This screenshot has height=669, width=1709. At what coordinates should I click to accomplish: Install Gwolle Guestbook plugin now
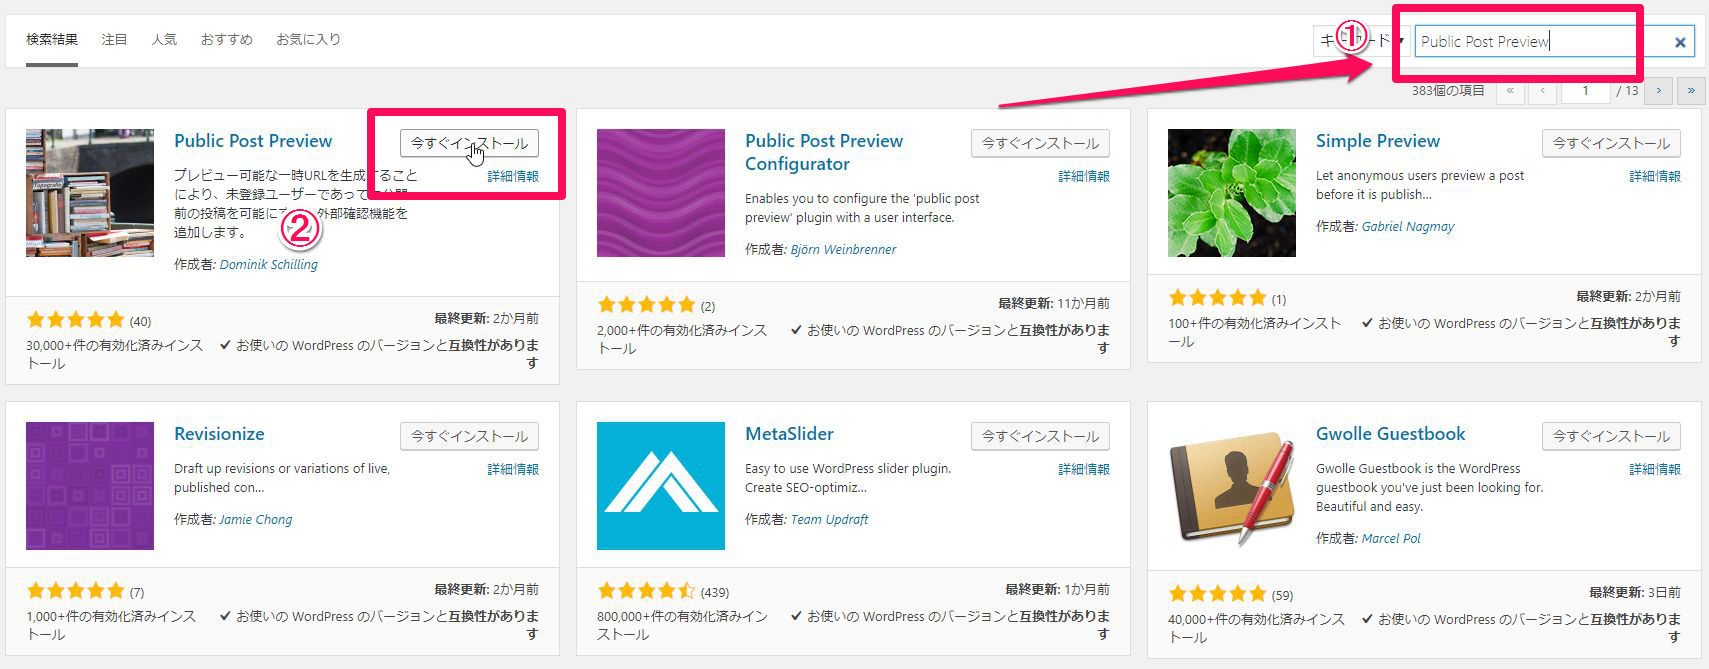1611,436
